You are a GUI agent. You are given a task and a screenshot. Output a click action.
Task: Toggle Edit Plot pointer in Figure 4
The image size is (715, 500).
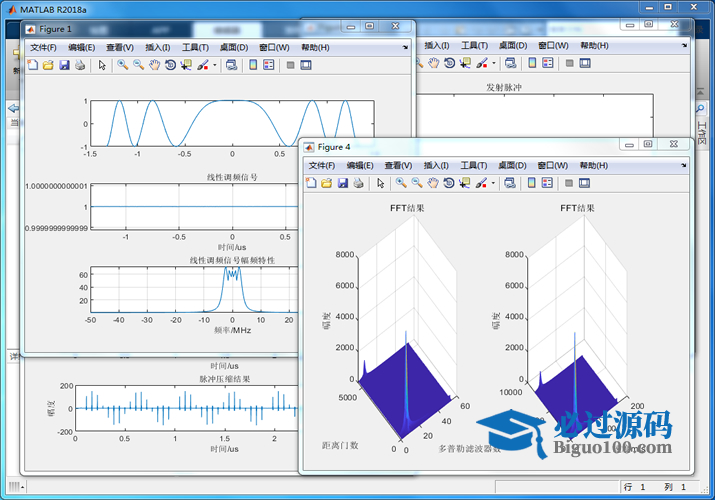coord(381,183)
